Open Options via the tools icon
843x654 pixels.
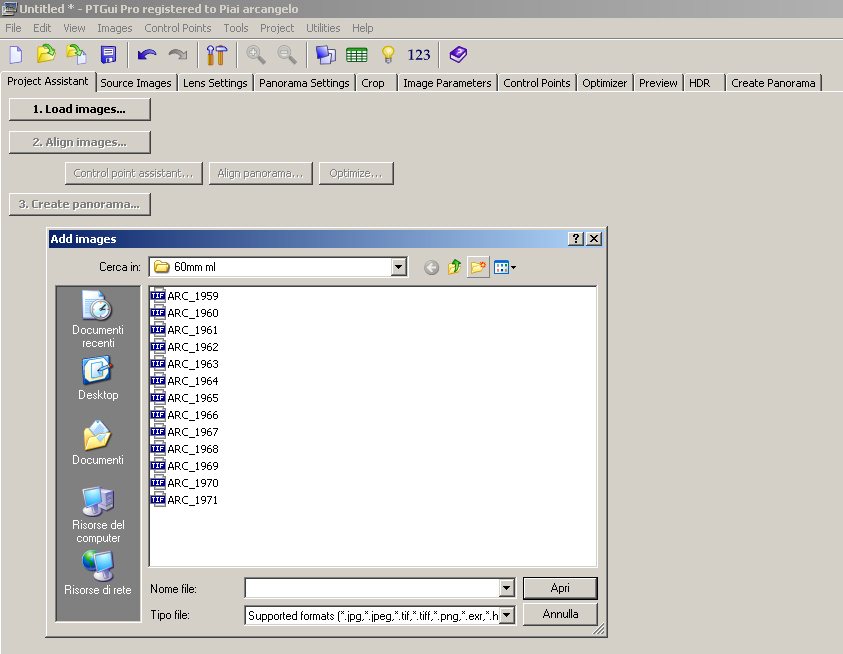point(217,55)
